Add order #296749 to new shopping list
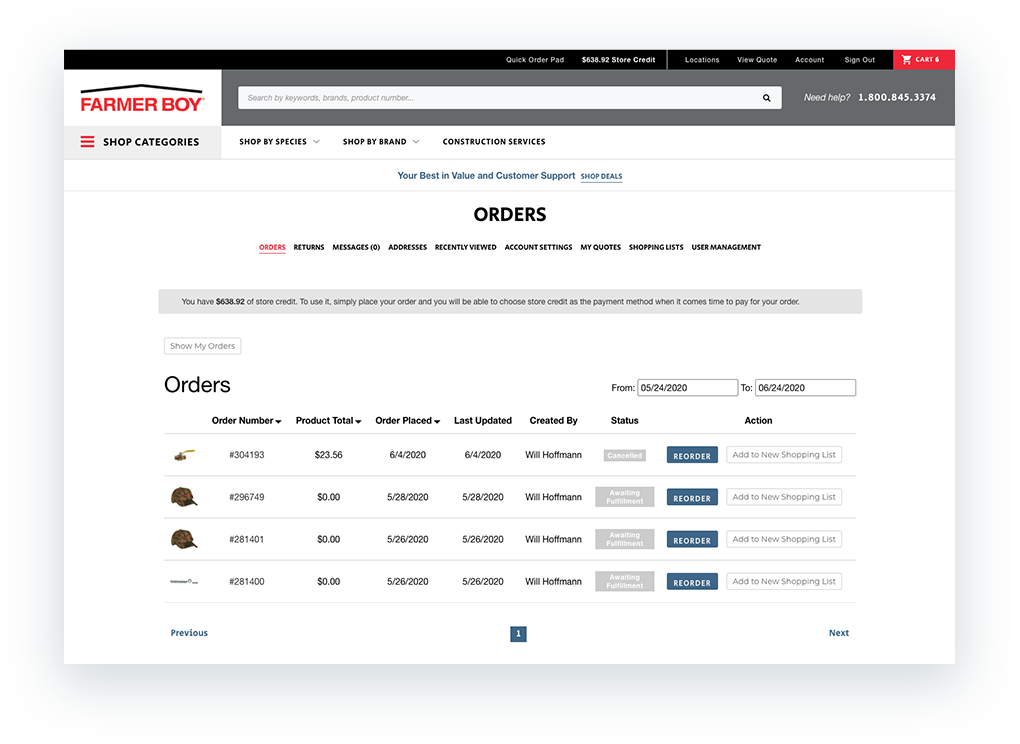Viewport: 1020px width, 744px height. [x=784, y=496]
